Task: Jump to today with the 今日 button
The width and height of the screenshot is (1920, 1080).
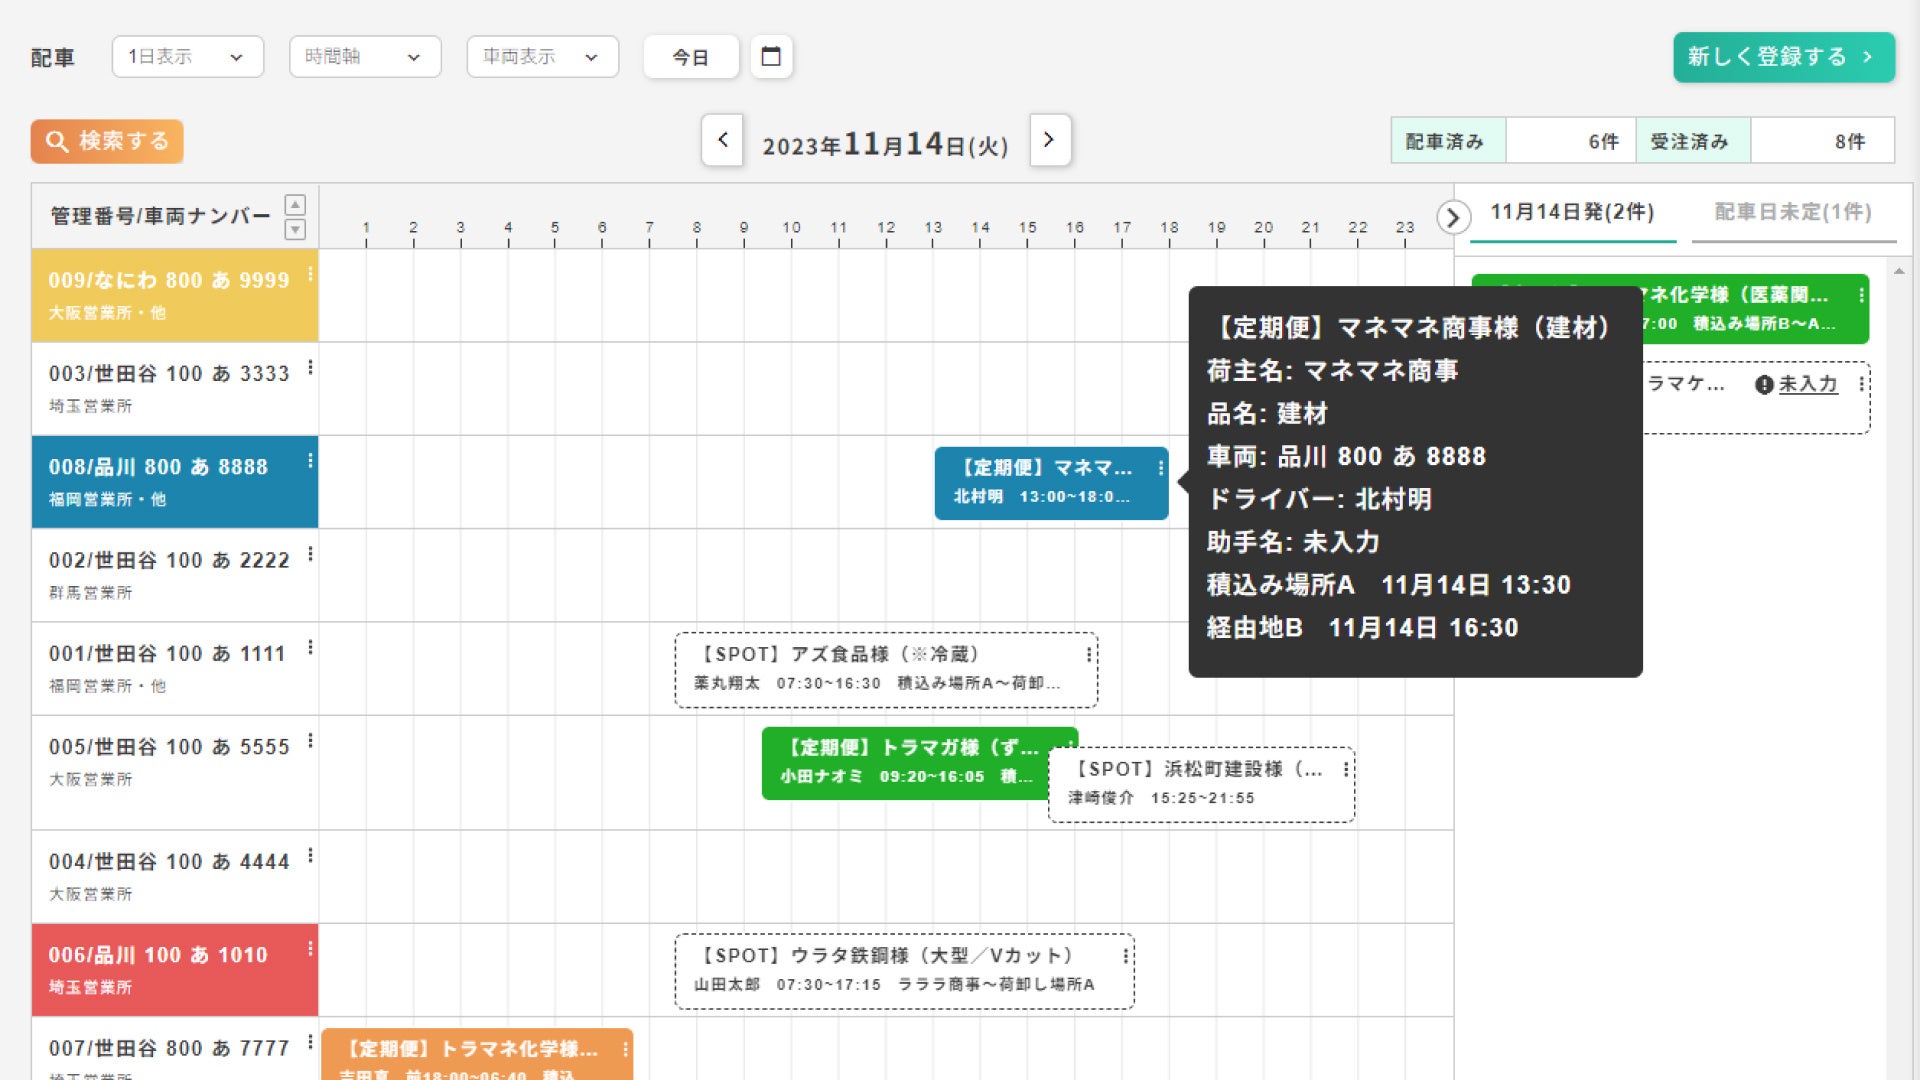Action: [x=691, y=57]
